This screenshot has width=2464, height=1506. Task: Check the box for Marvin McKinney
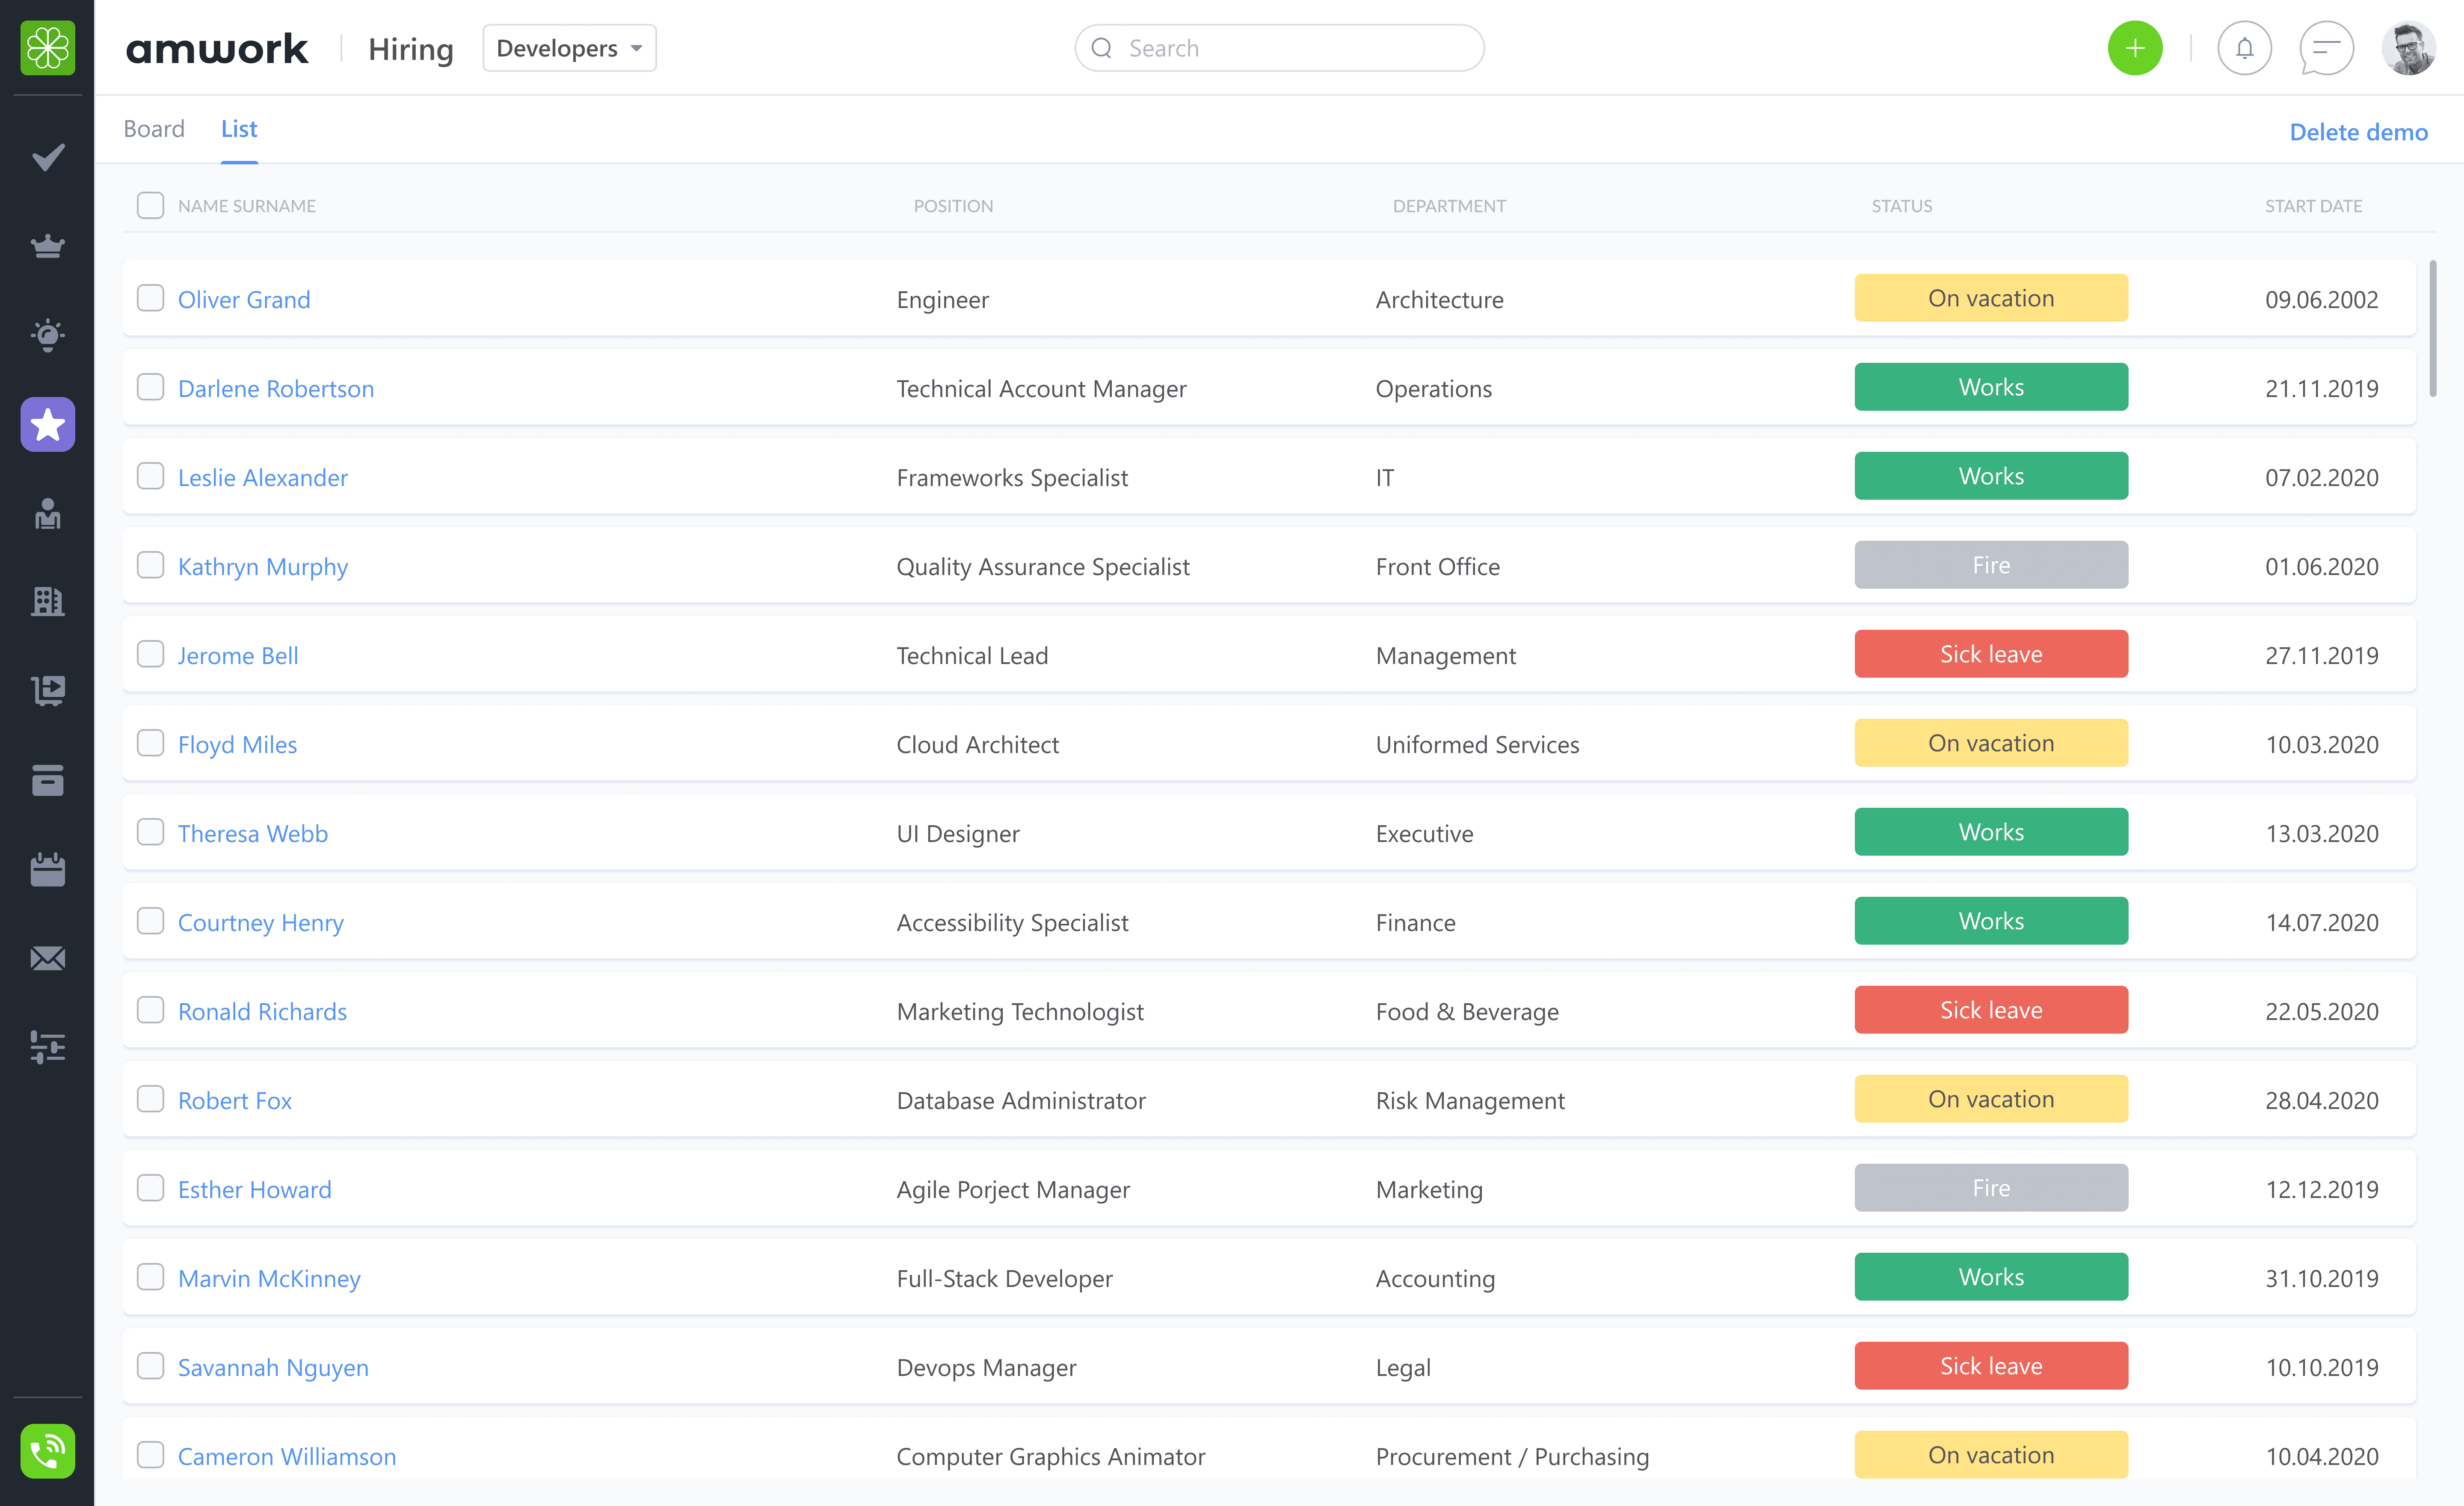pos(150,1277)
